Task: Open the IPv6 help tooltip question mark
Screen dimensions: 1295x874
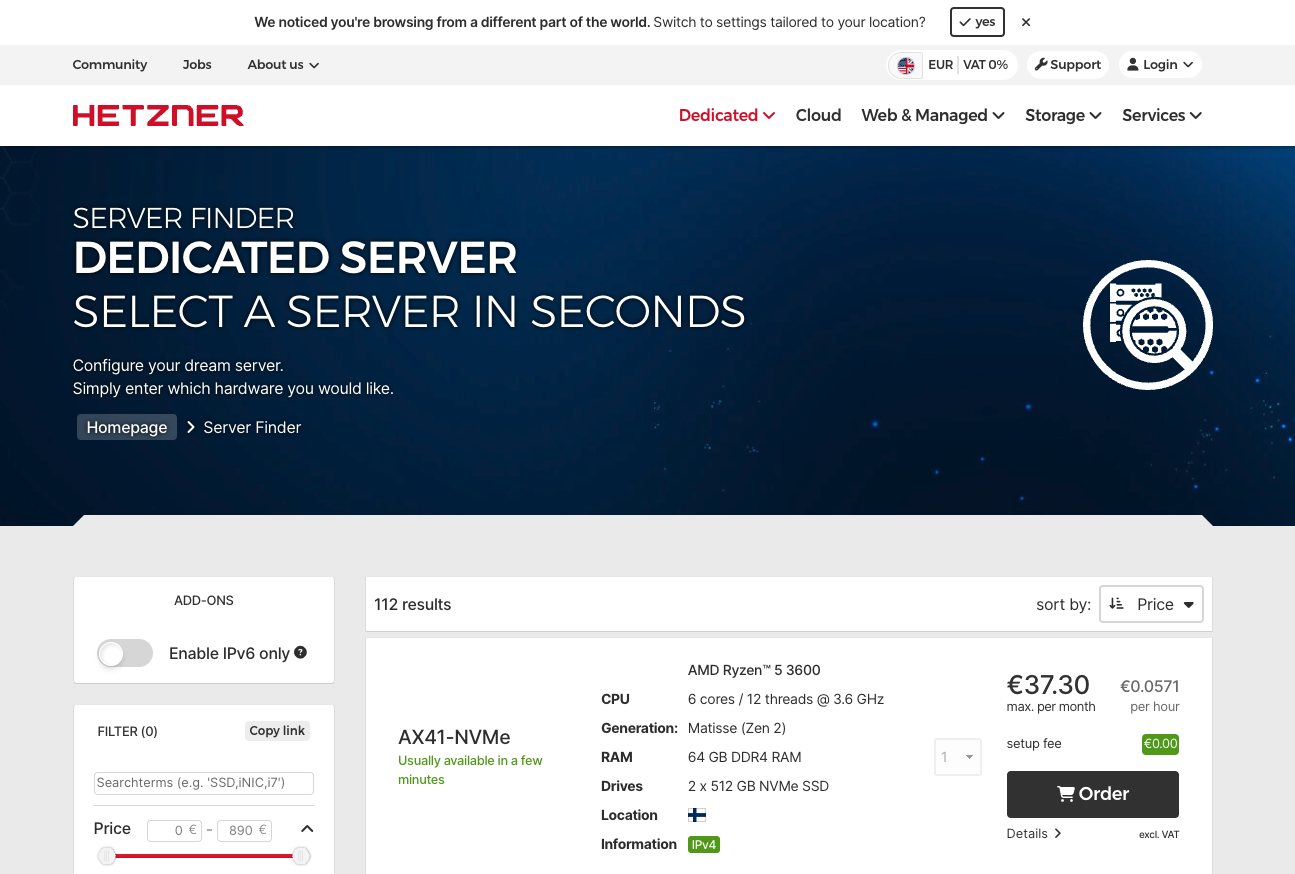Action: 300,652
